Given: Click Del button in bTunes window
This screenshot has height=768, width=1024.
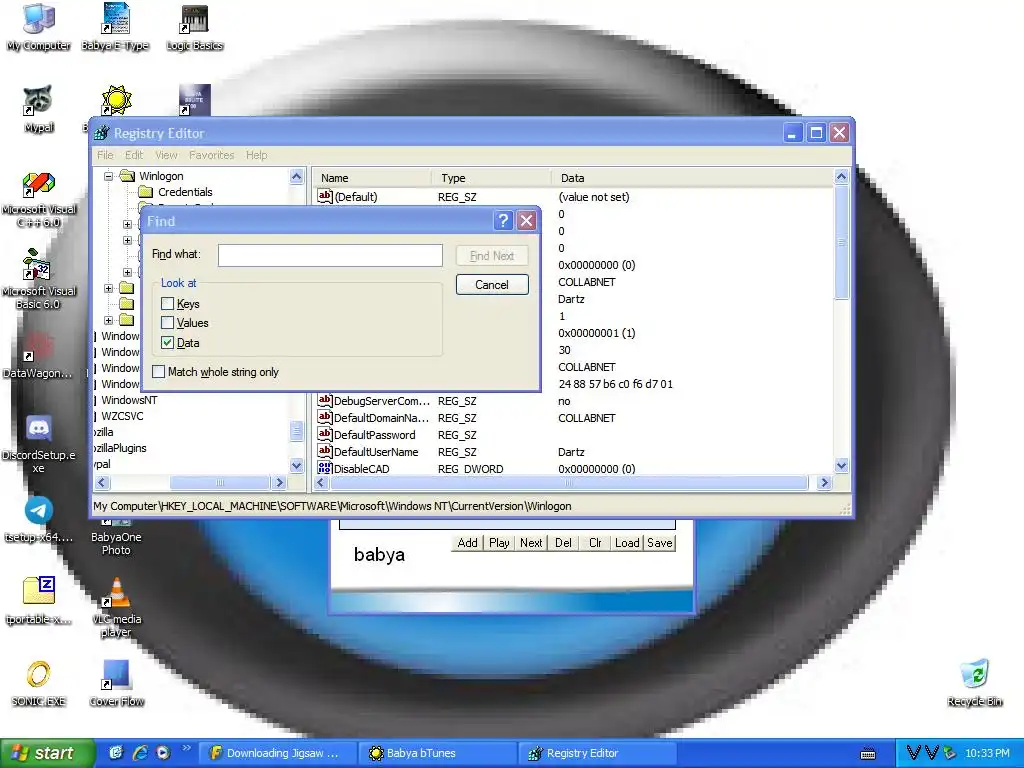Looking at the screenshot, I should [x=563, y=543].
